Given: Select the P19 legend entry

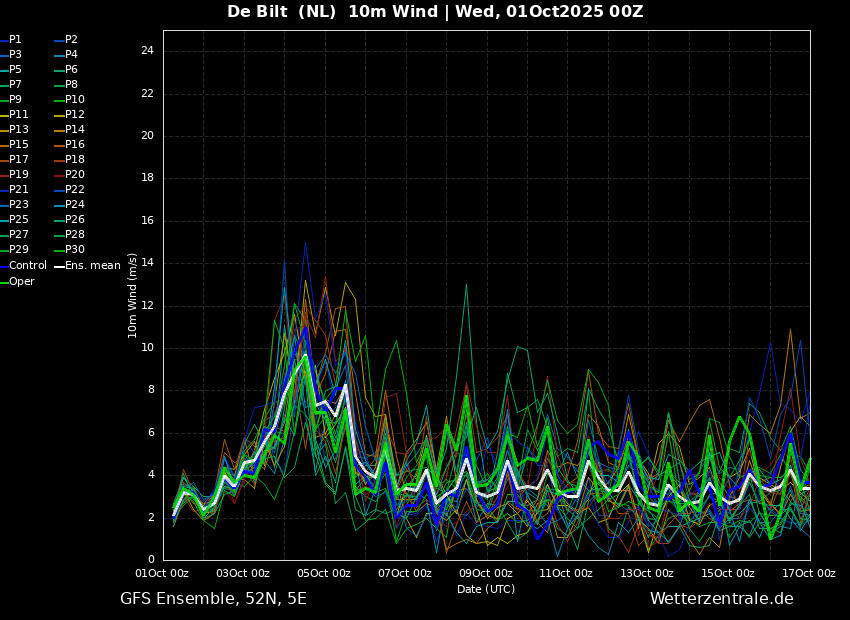Looking at the screenshot, I should pos(15,175).
